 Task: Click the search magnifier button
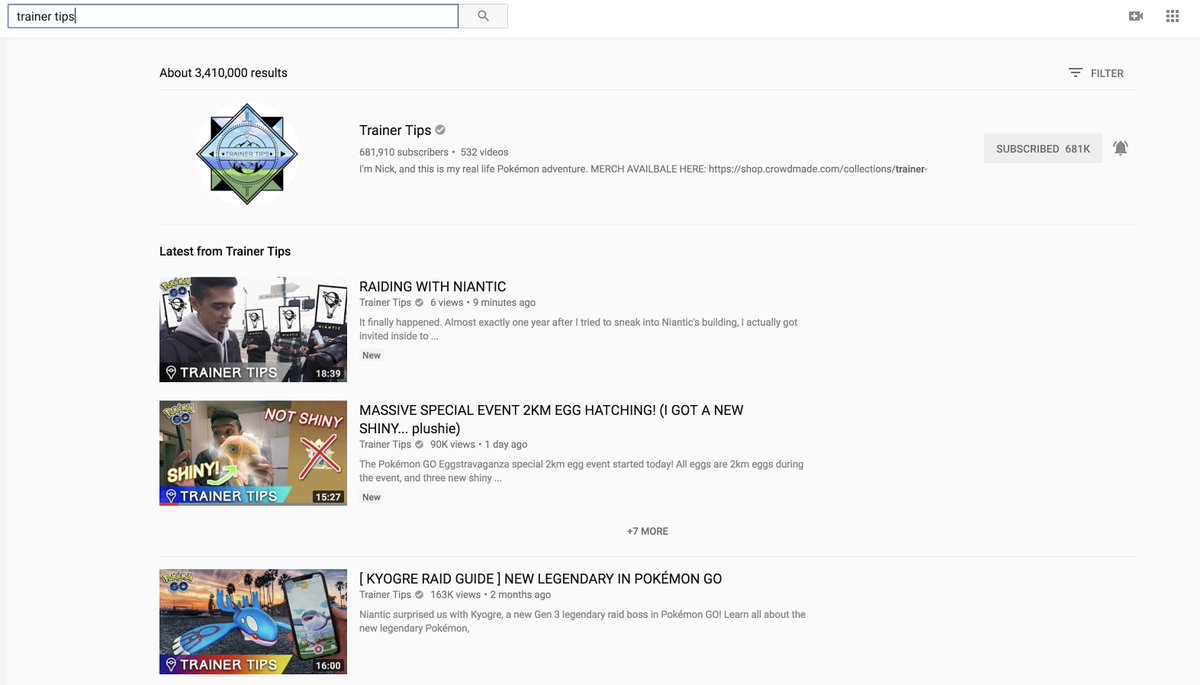[x=483, y=16]
